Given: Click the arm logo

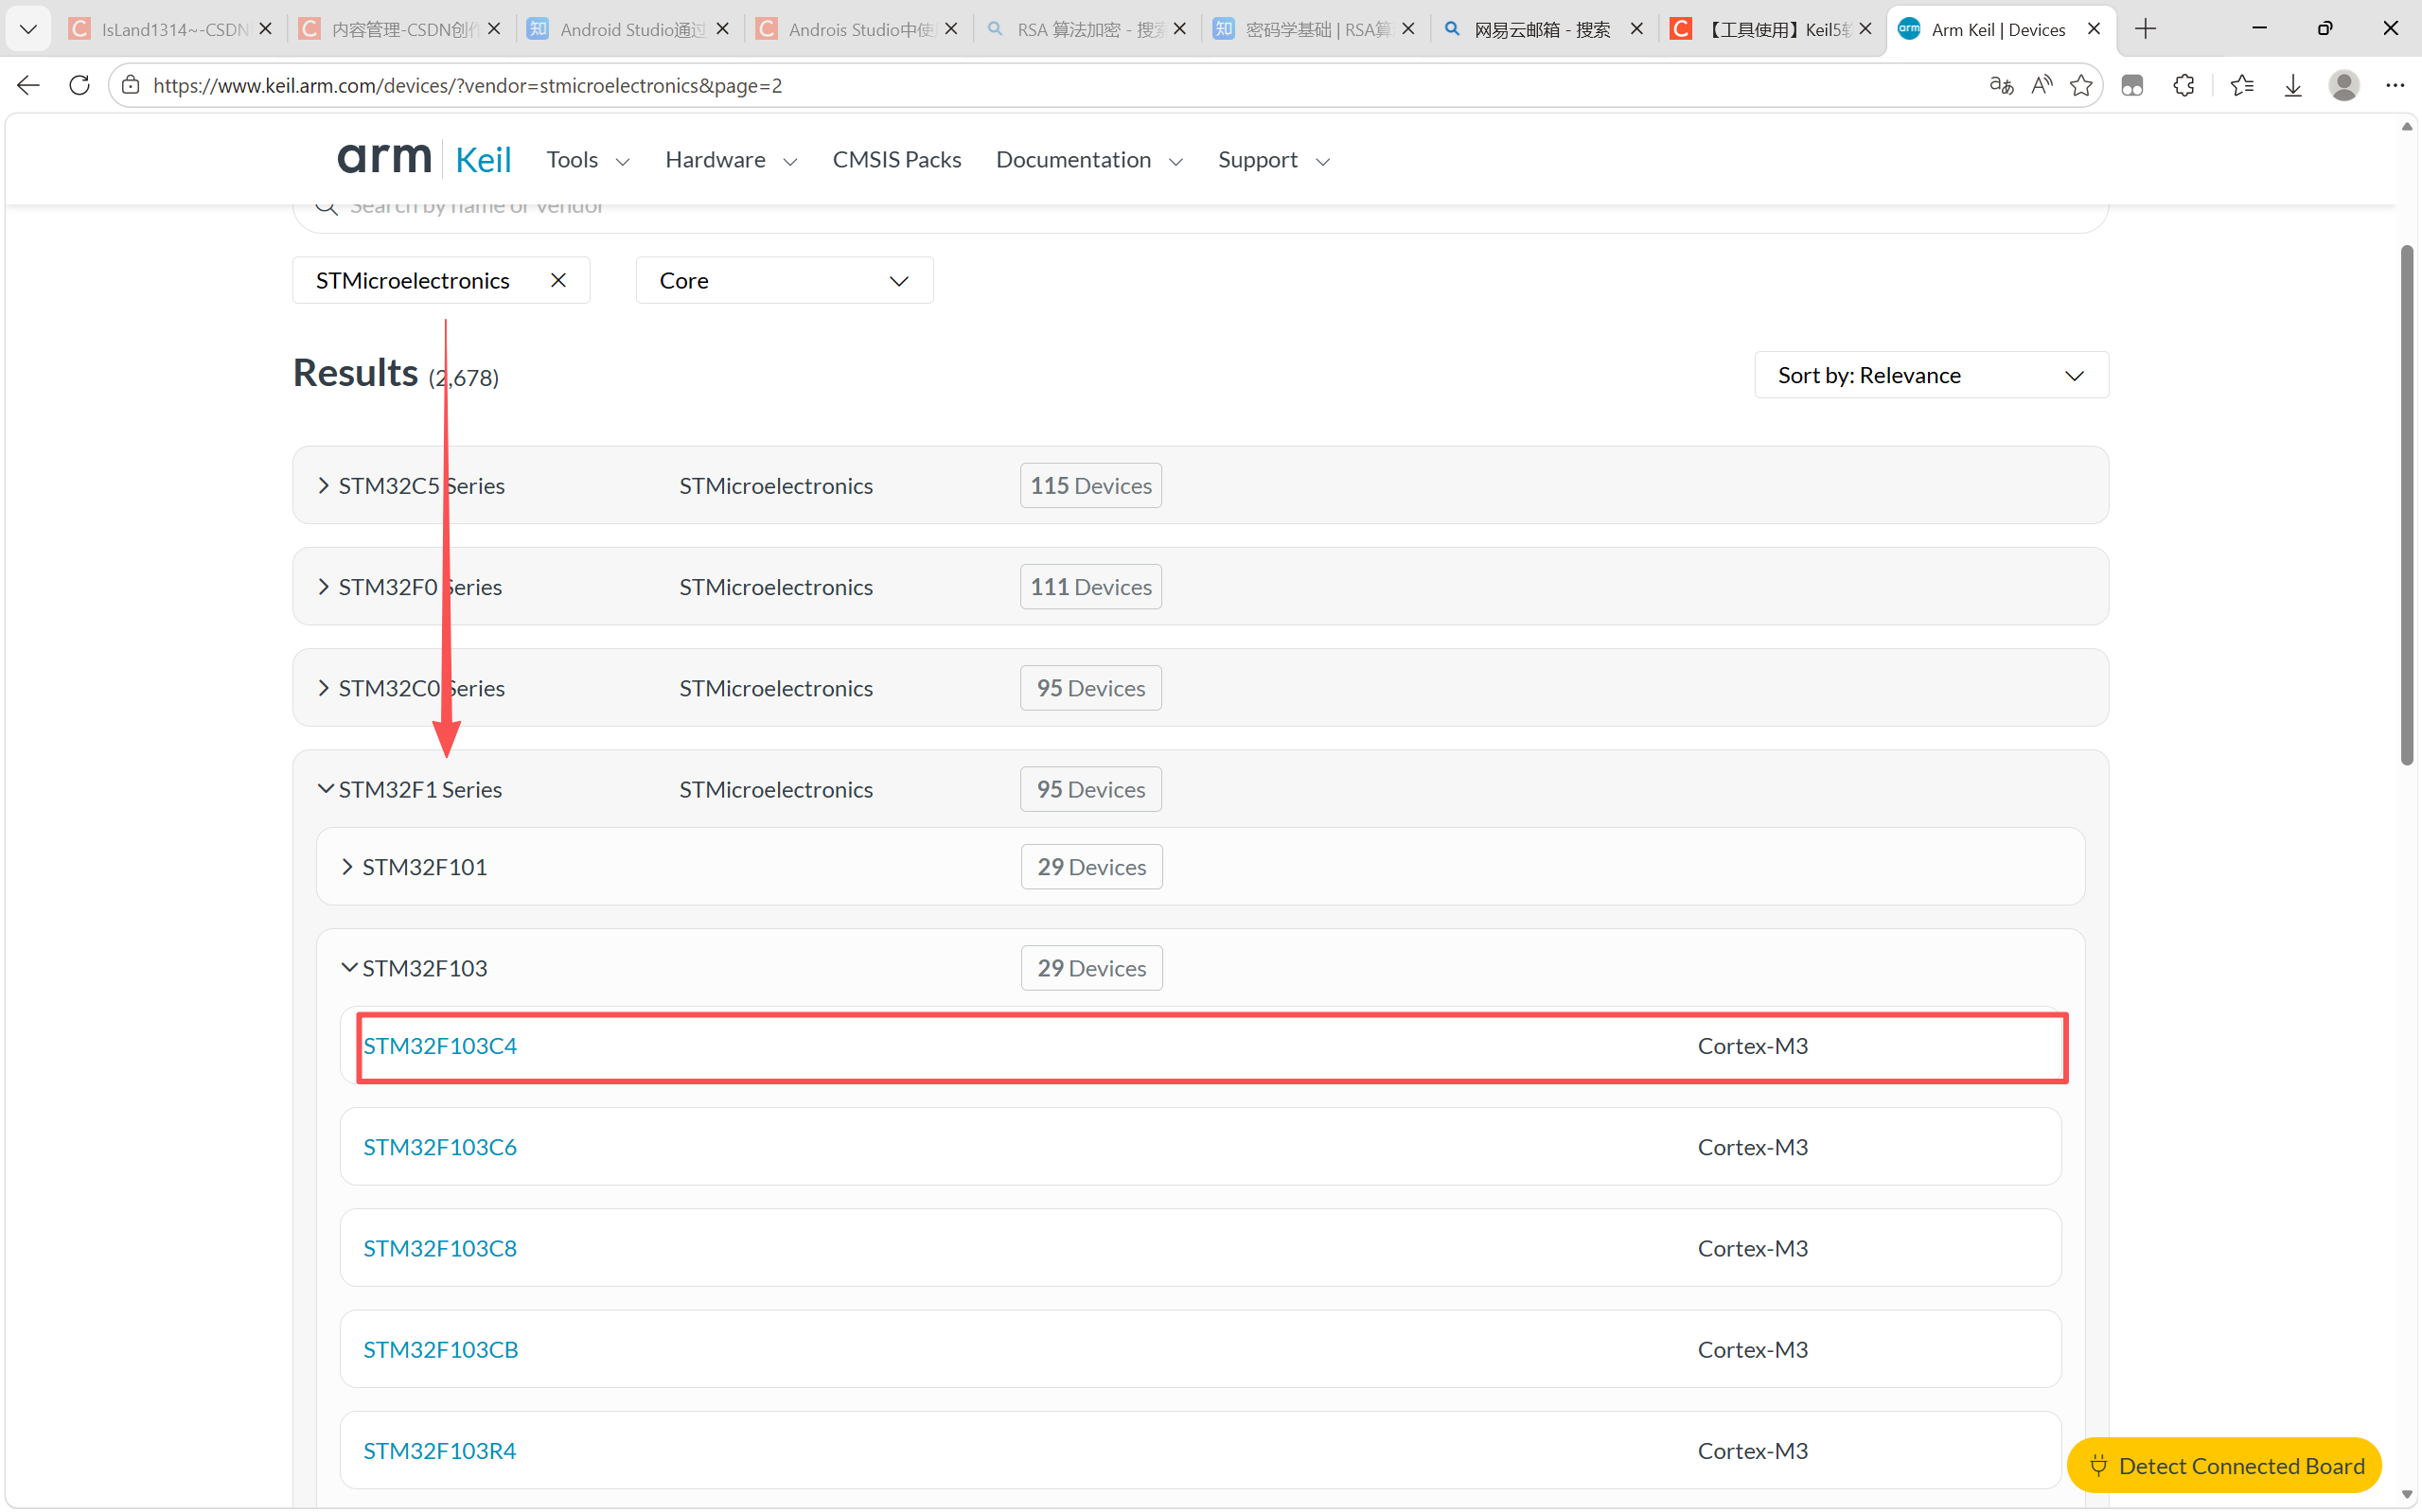Looking at the screenshot, I should (x=384, y=158).
